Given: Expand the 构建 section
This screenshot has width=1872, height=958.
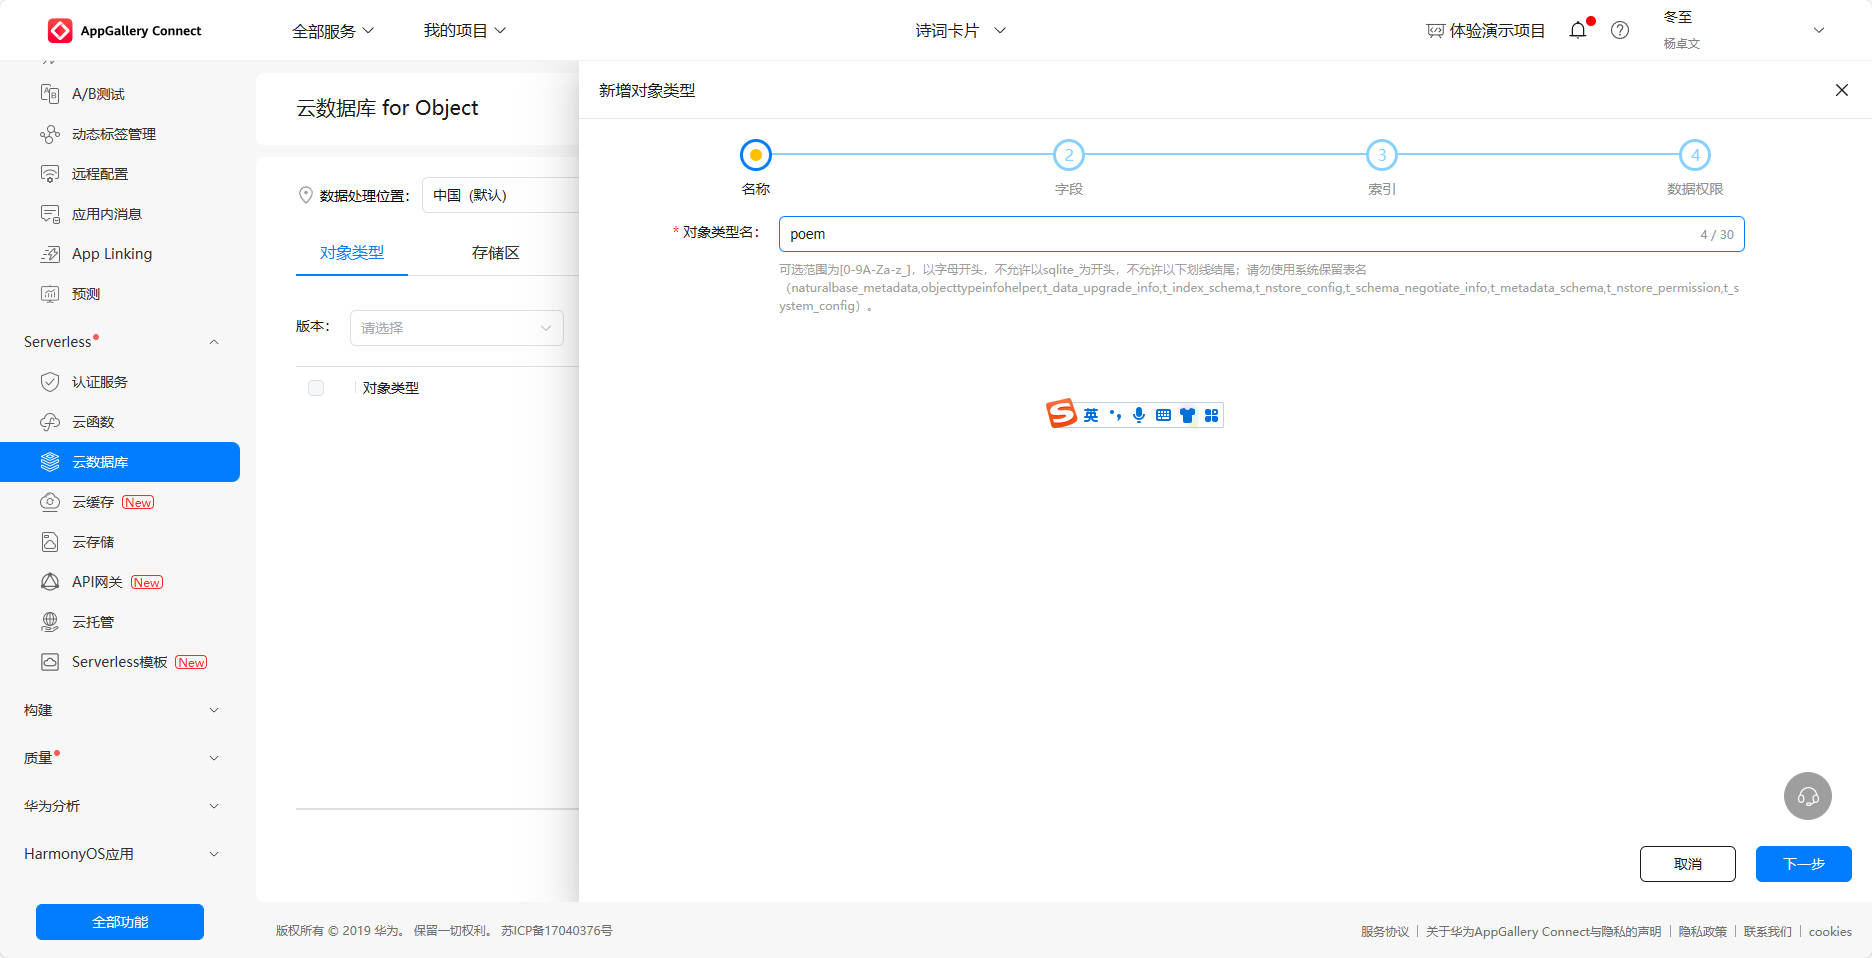Looking at the screenshot, I should (213, 710).
